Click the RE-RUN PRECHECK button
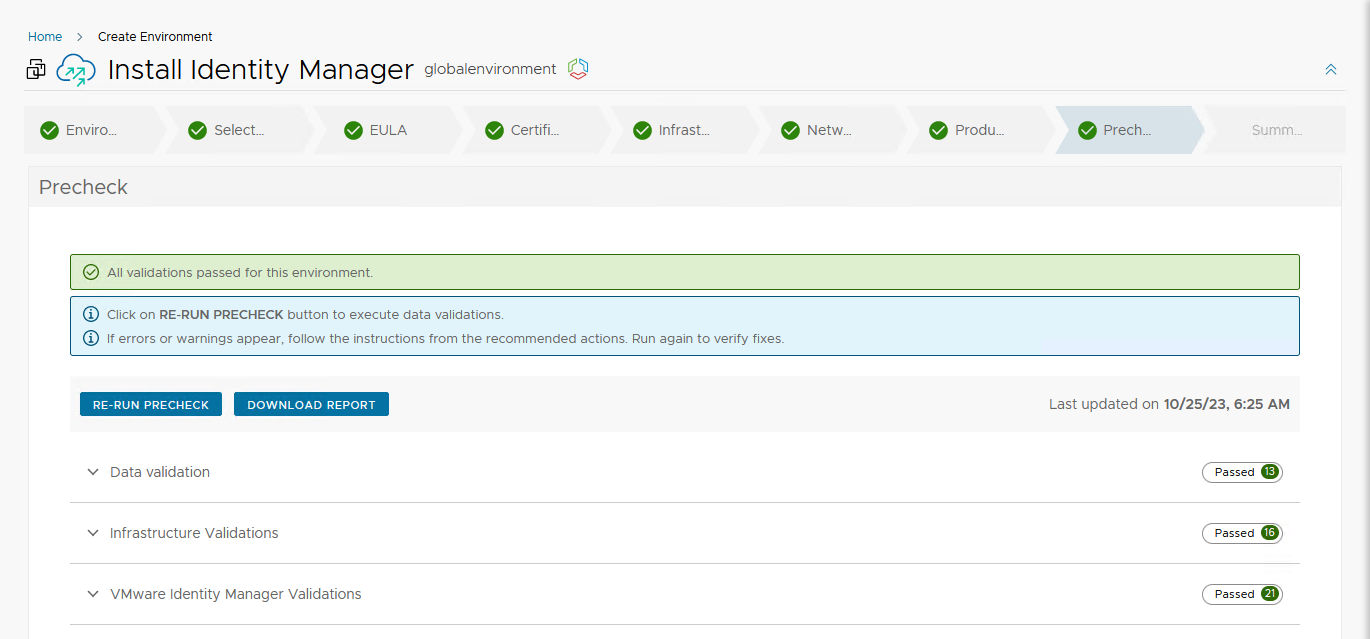This screenshot has width=1370, height=639. tap(151, 404)
